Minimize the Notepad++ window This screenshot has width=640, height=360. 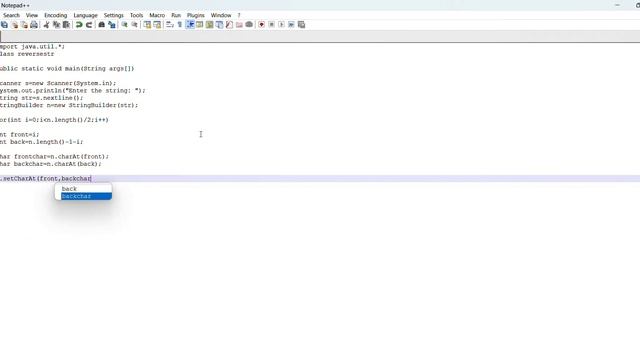click(617, 5)
